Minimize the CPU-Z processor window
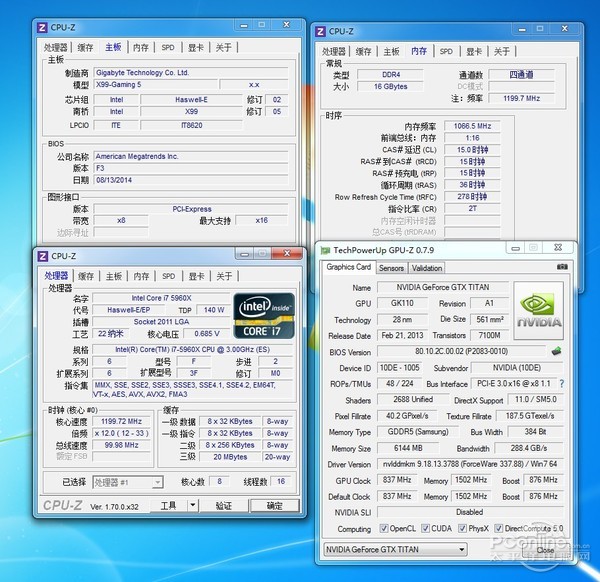This screenshot has height=582, width=600. 245,254
